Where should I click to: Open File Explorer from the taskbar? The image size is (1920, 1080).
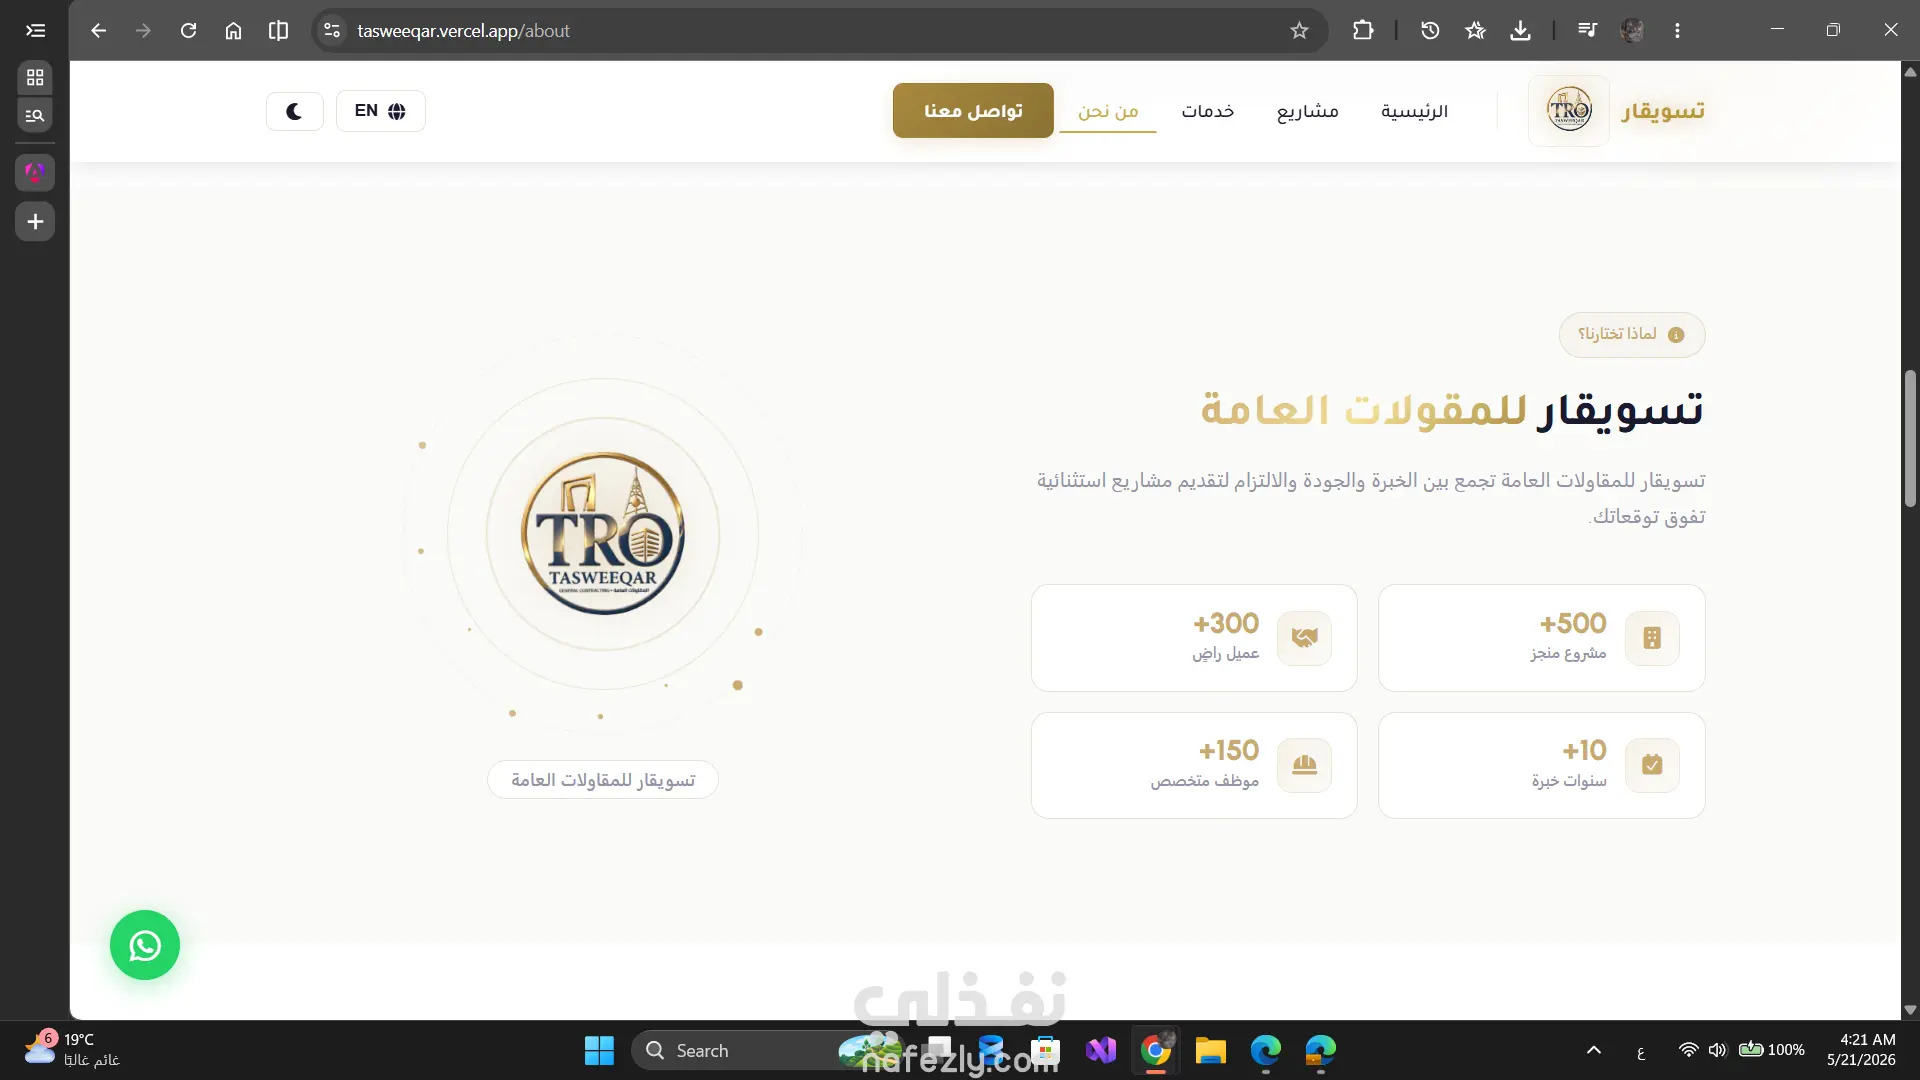tap(1210, 1051)
